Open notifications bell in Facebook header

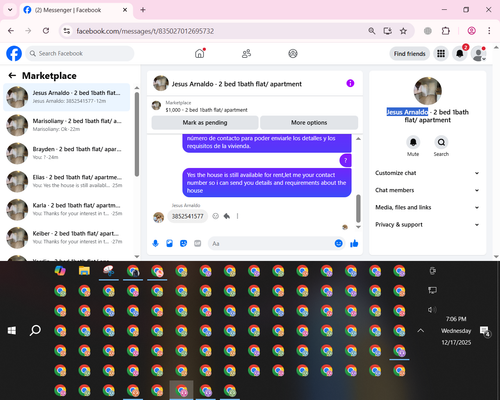pos(460,54)
